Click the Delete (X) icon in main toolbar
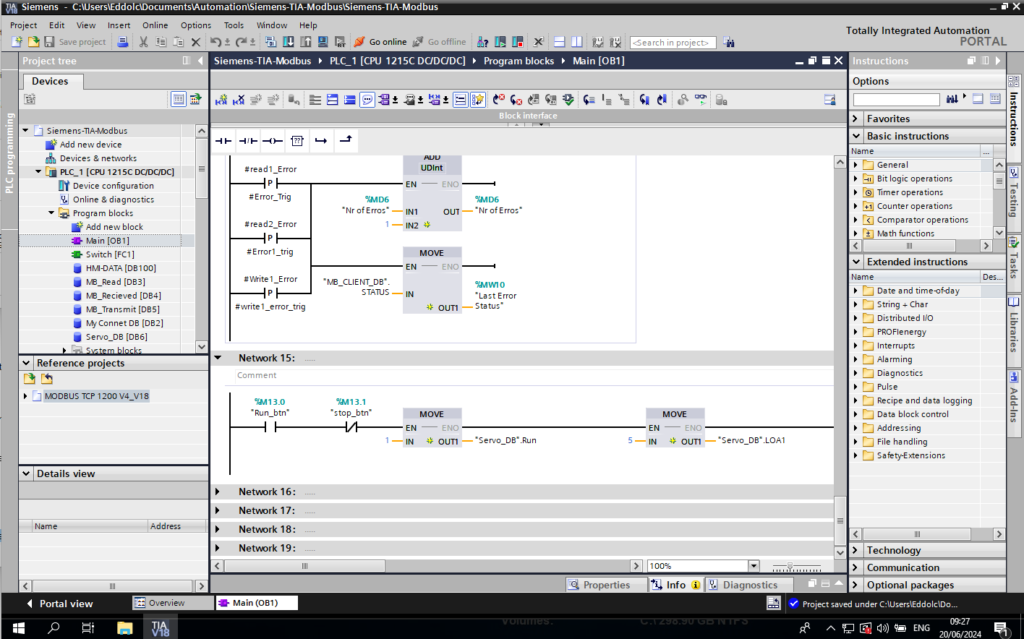This screenshot has width=1024, height=639. (x=195, y=42)
